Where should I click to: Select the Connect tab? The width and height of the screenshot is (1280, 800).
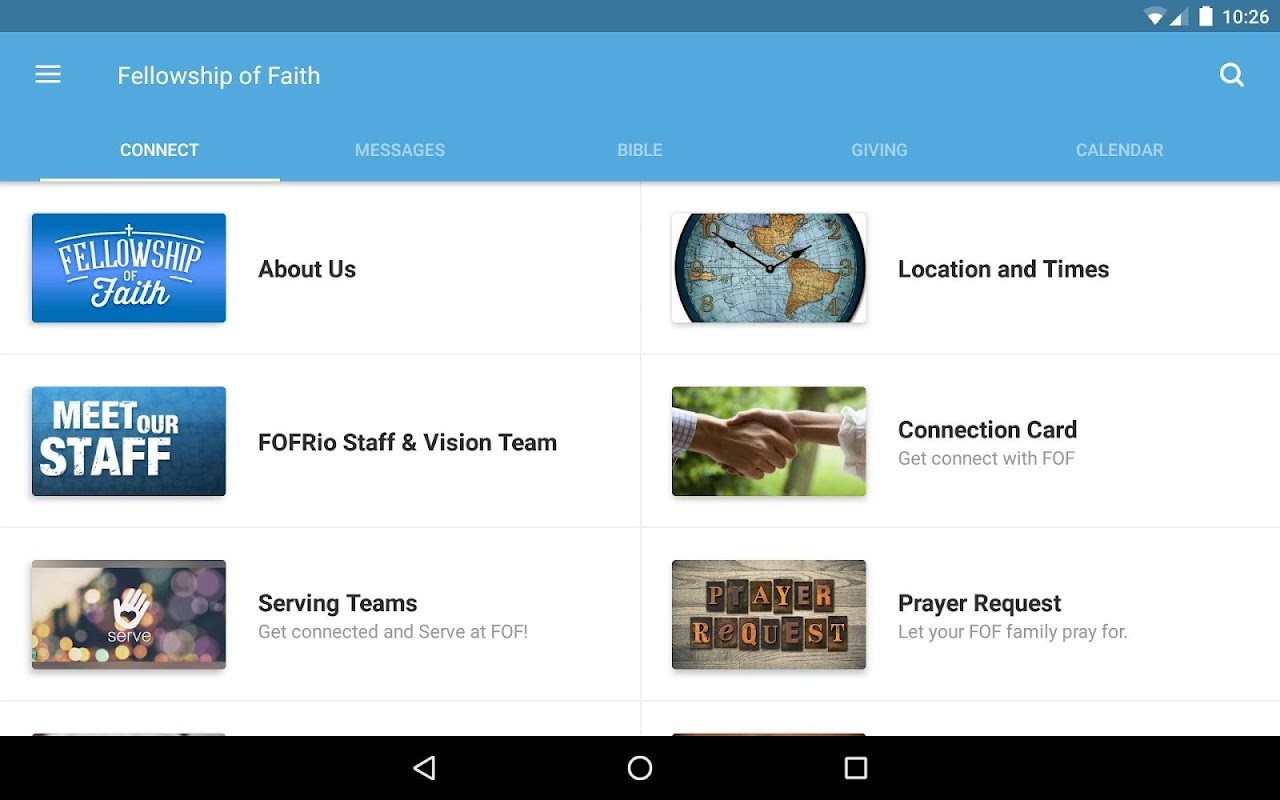[x=160, y=150]
